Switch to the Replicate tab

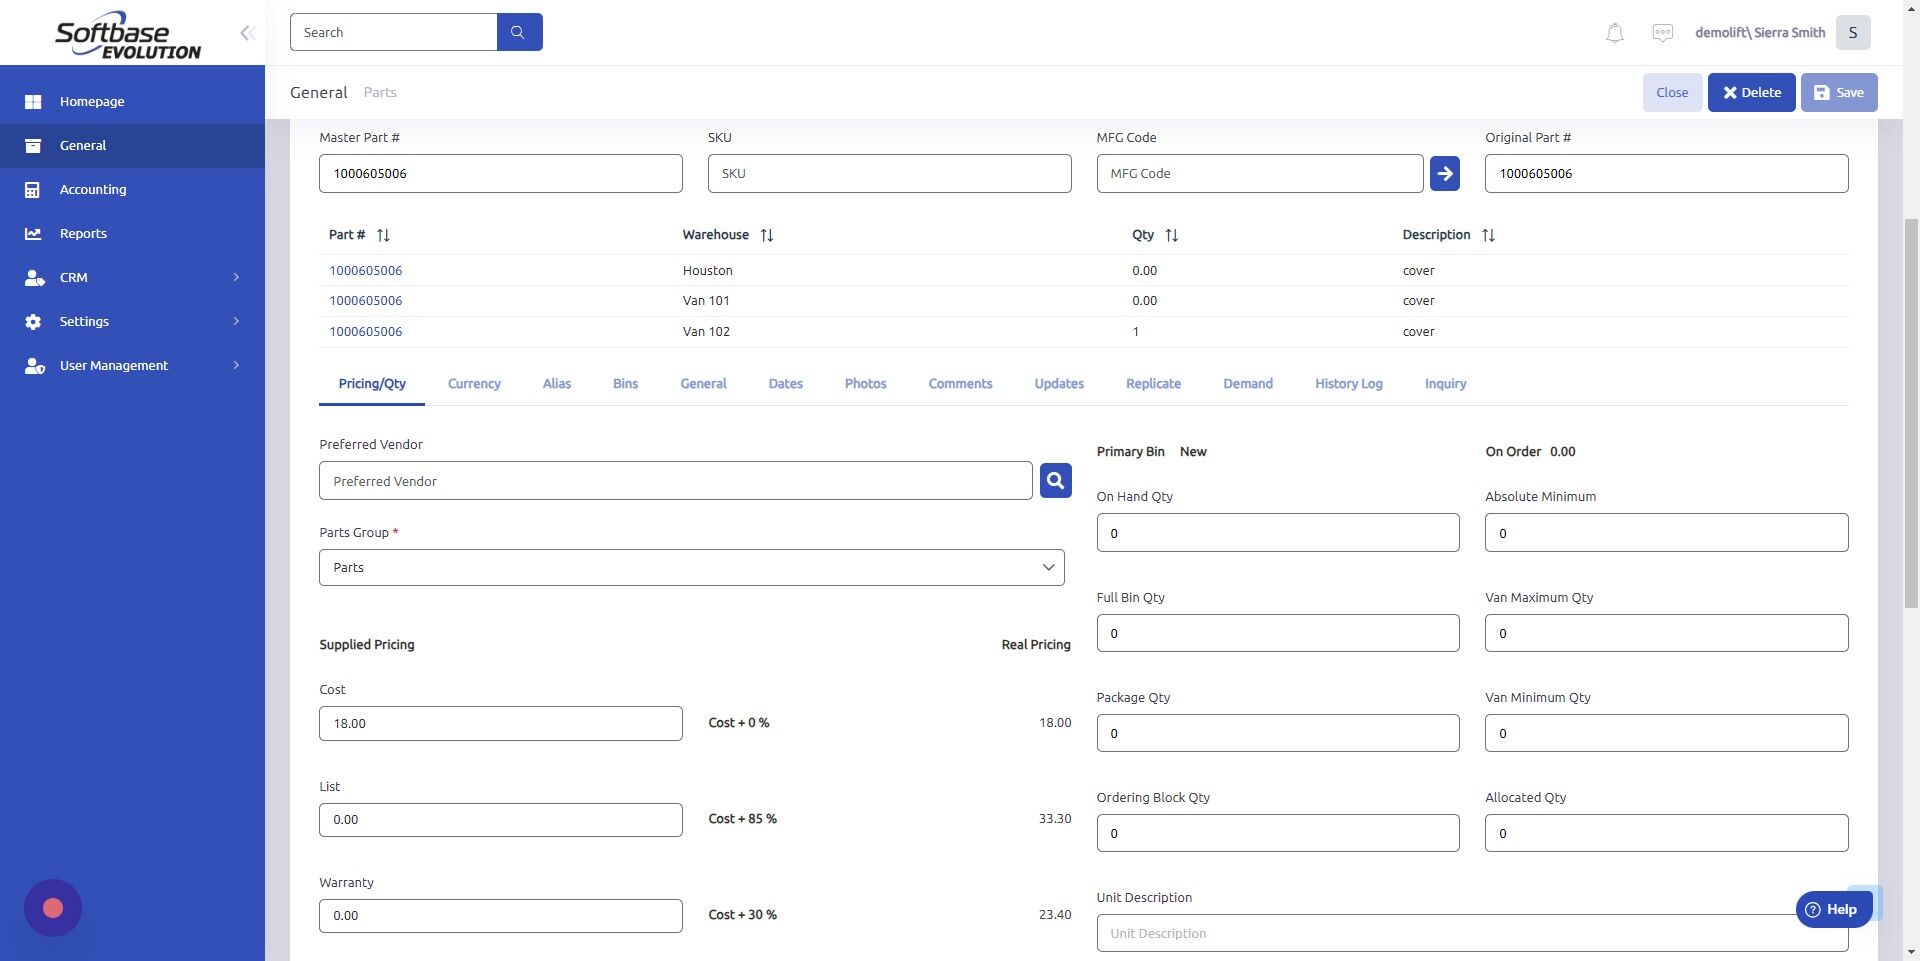[1153, 384]
